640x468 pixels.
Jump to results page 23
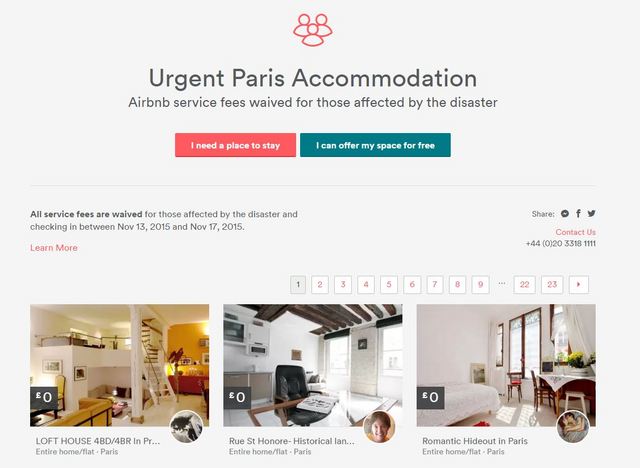pos(552,284)
